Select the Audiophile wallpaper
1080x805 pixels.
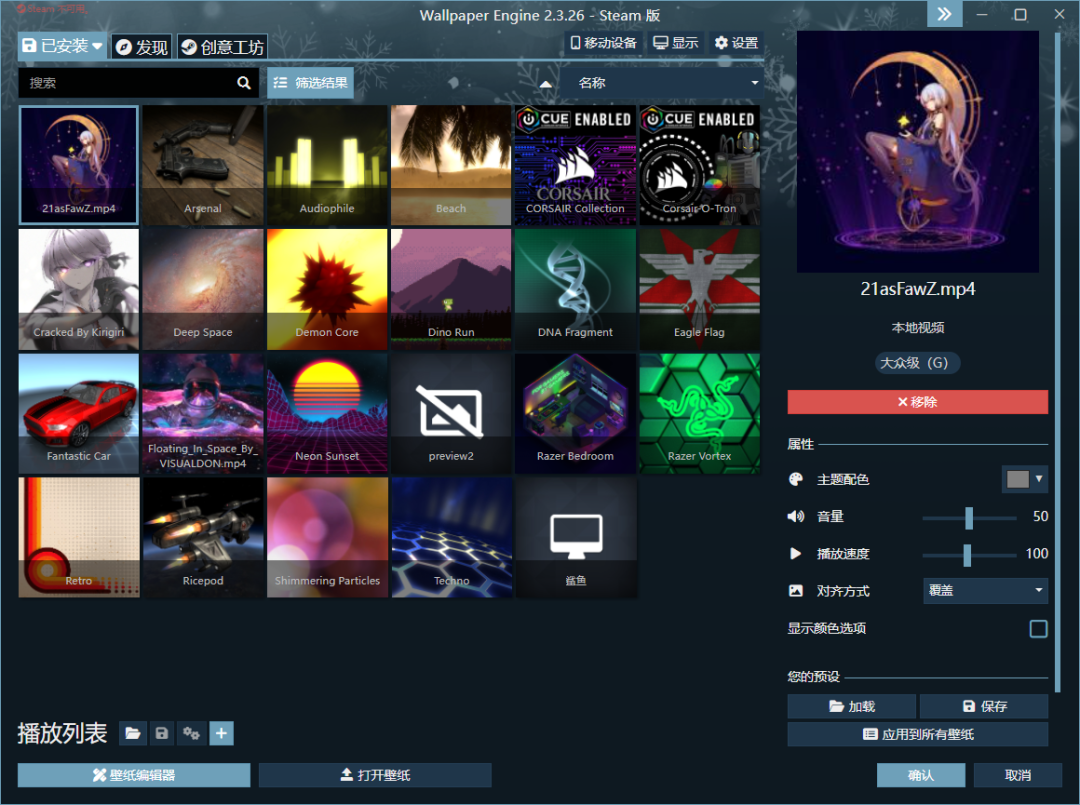click(327, 165)
